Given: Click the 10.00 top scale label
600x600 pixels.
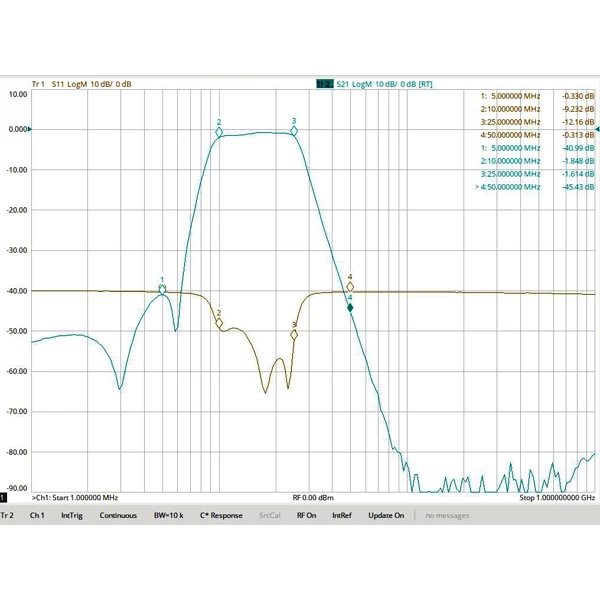Looking at the screenshot, I should (18, 95).
